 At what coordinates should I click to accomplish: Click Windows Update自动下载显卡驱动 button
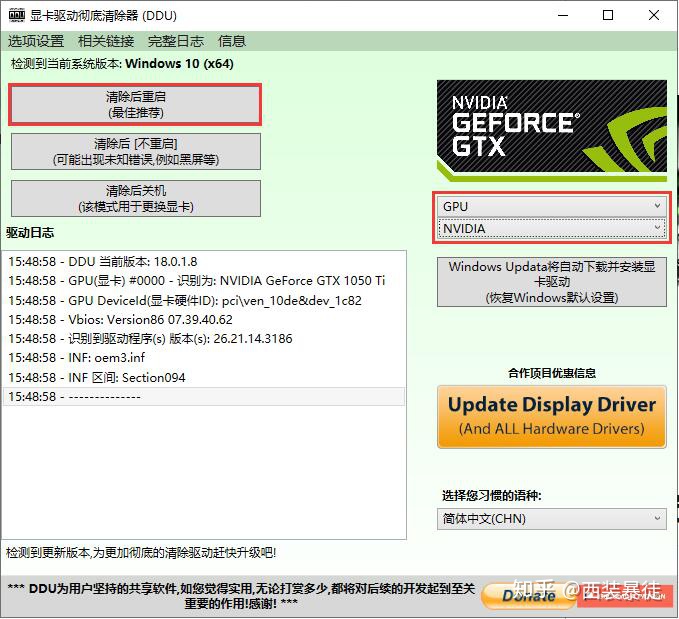552,282
